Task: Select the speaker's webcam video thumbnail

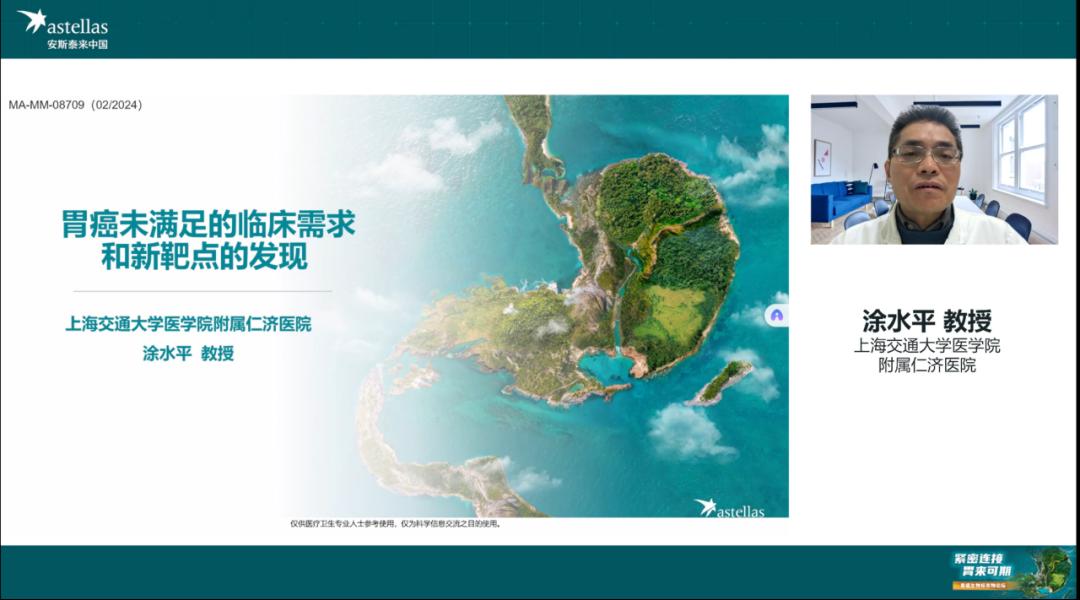Action: [933, 169]
